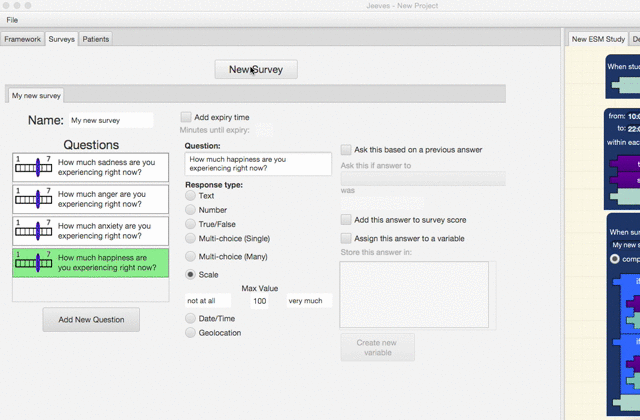Viewport: 640px width, 420px height.
Task: Click the New Survey button
Action: pyautogui.click(x=256, y=69)
